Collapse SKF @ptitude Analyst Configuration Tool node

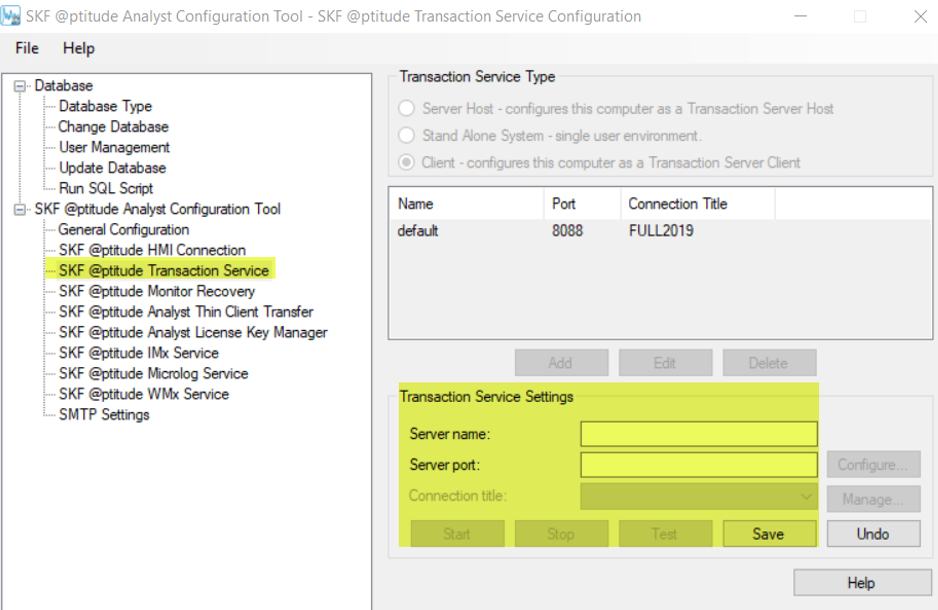20,209
